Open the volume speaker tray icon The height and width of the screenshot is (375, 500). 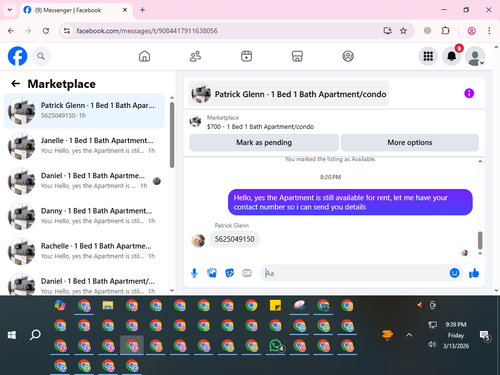point(432,344)
